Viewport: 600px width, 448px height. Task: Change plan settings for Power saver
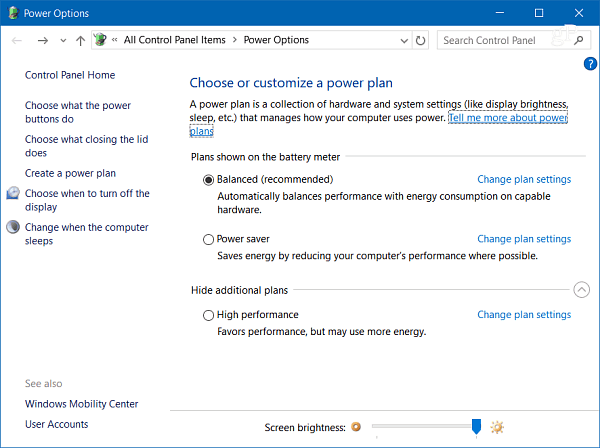[x=524, y=239]
